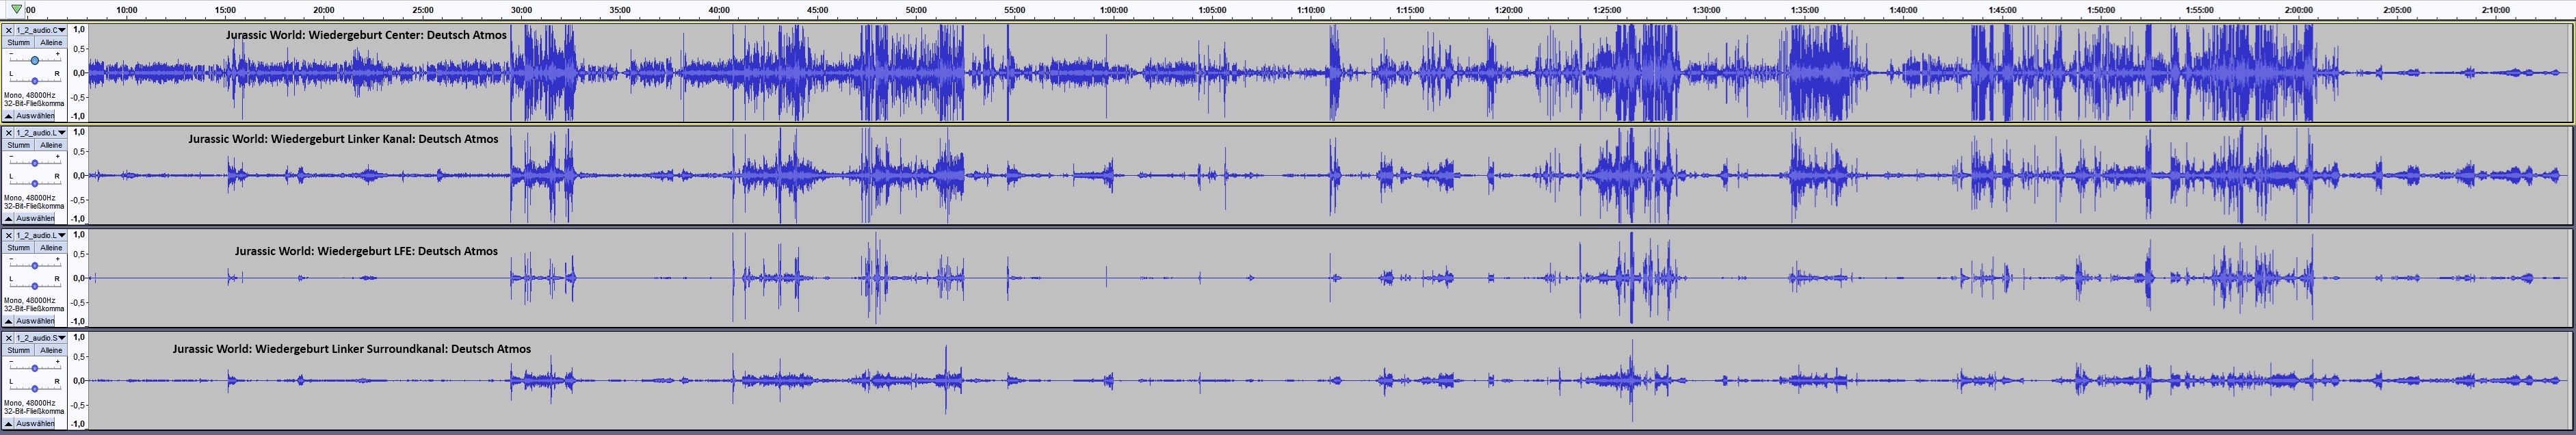Click the green playhead marker on timeline
Screen dimensions: 2576x435
click(x=16, y=9)
